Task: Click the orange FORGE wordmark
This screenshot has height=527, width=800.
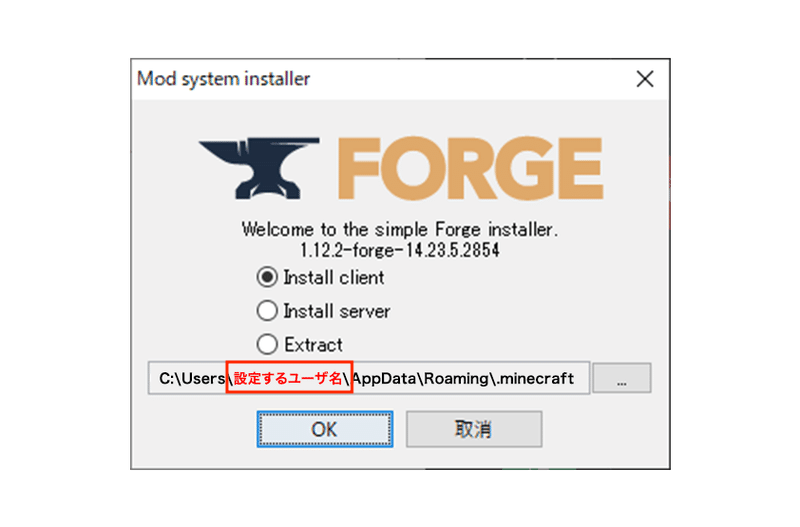Action: click(x=470, y=168)
